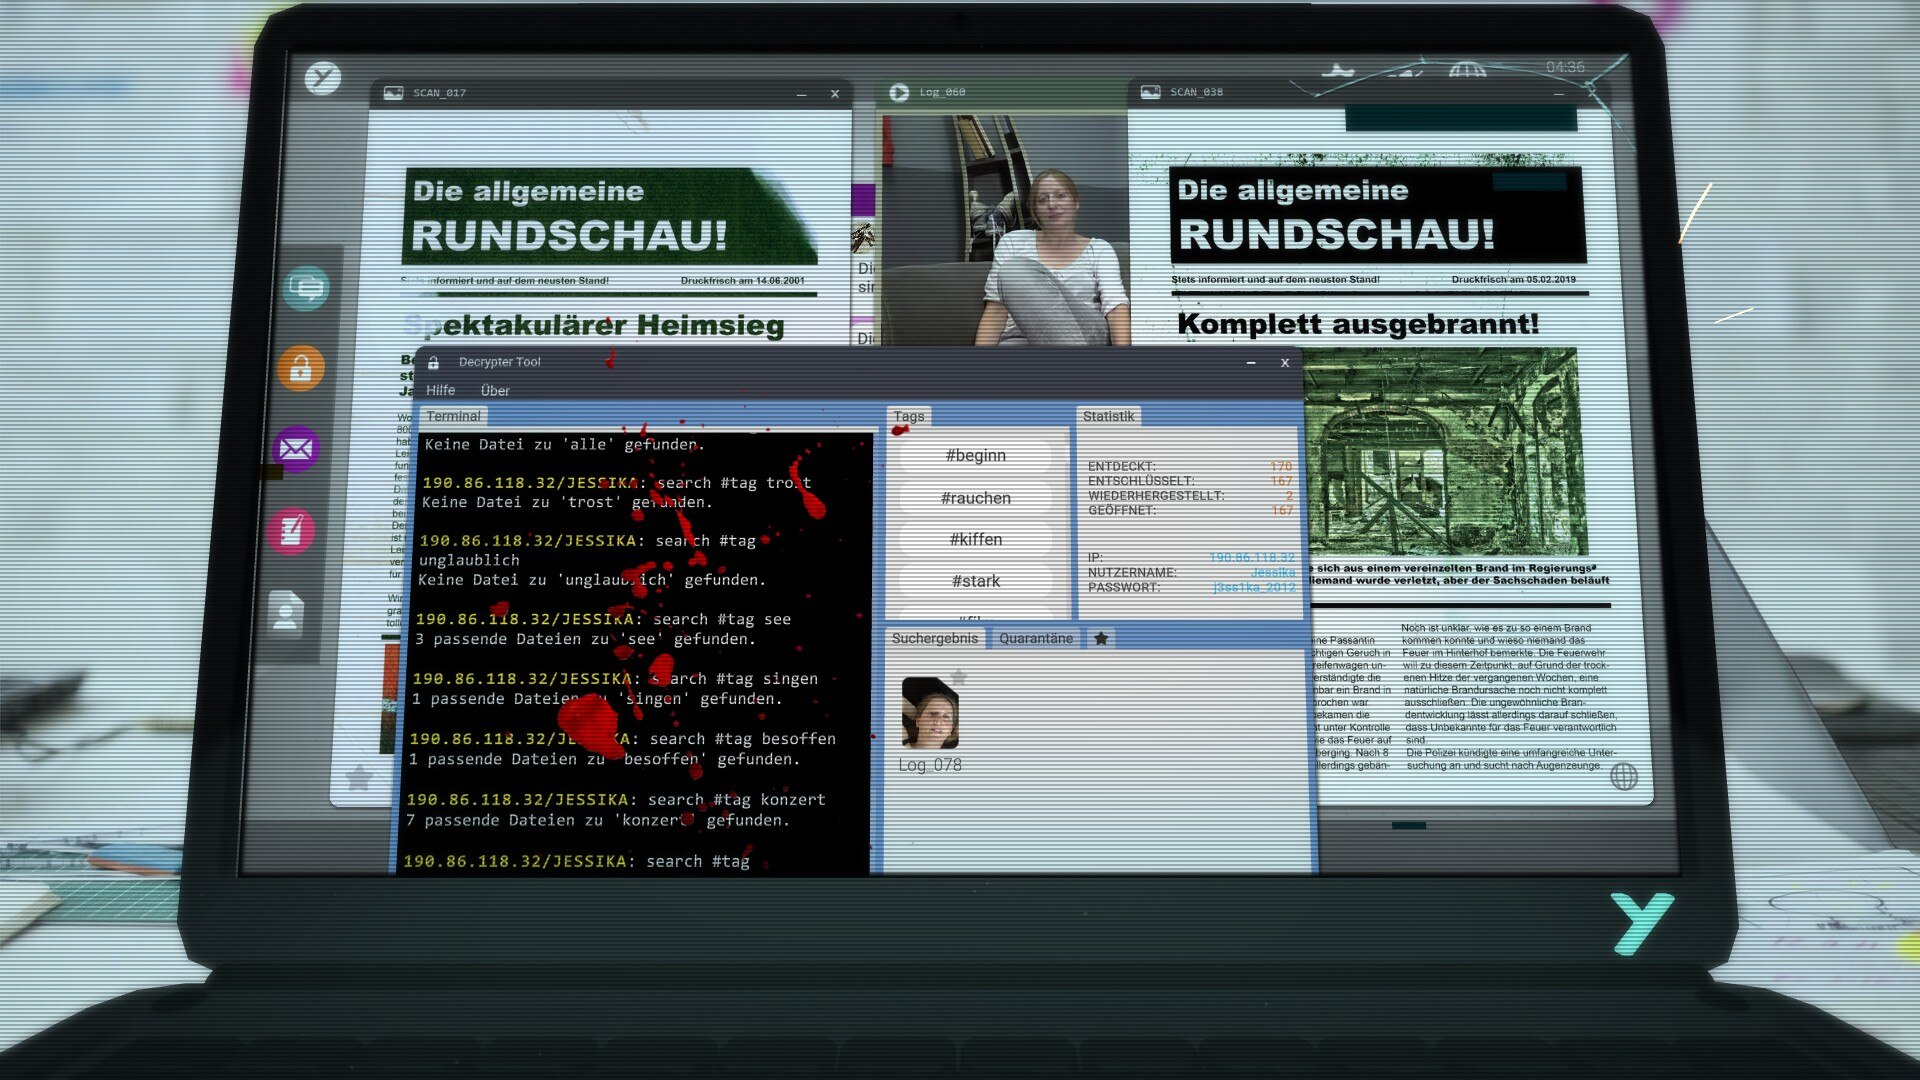The height and width of the screenshot is (1080, 1920).
Task: Open the Log_078 video thumbnail
Action: tap(930, 713)
